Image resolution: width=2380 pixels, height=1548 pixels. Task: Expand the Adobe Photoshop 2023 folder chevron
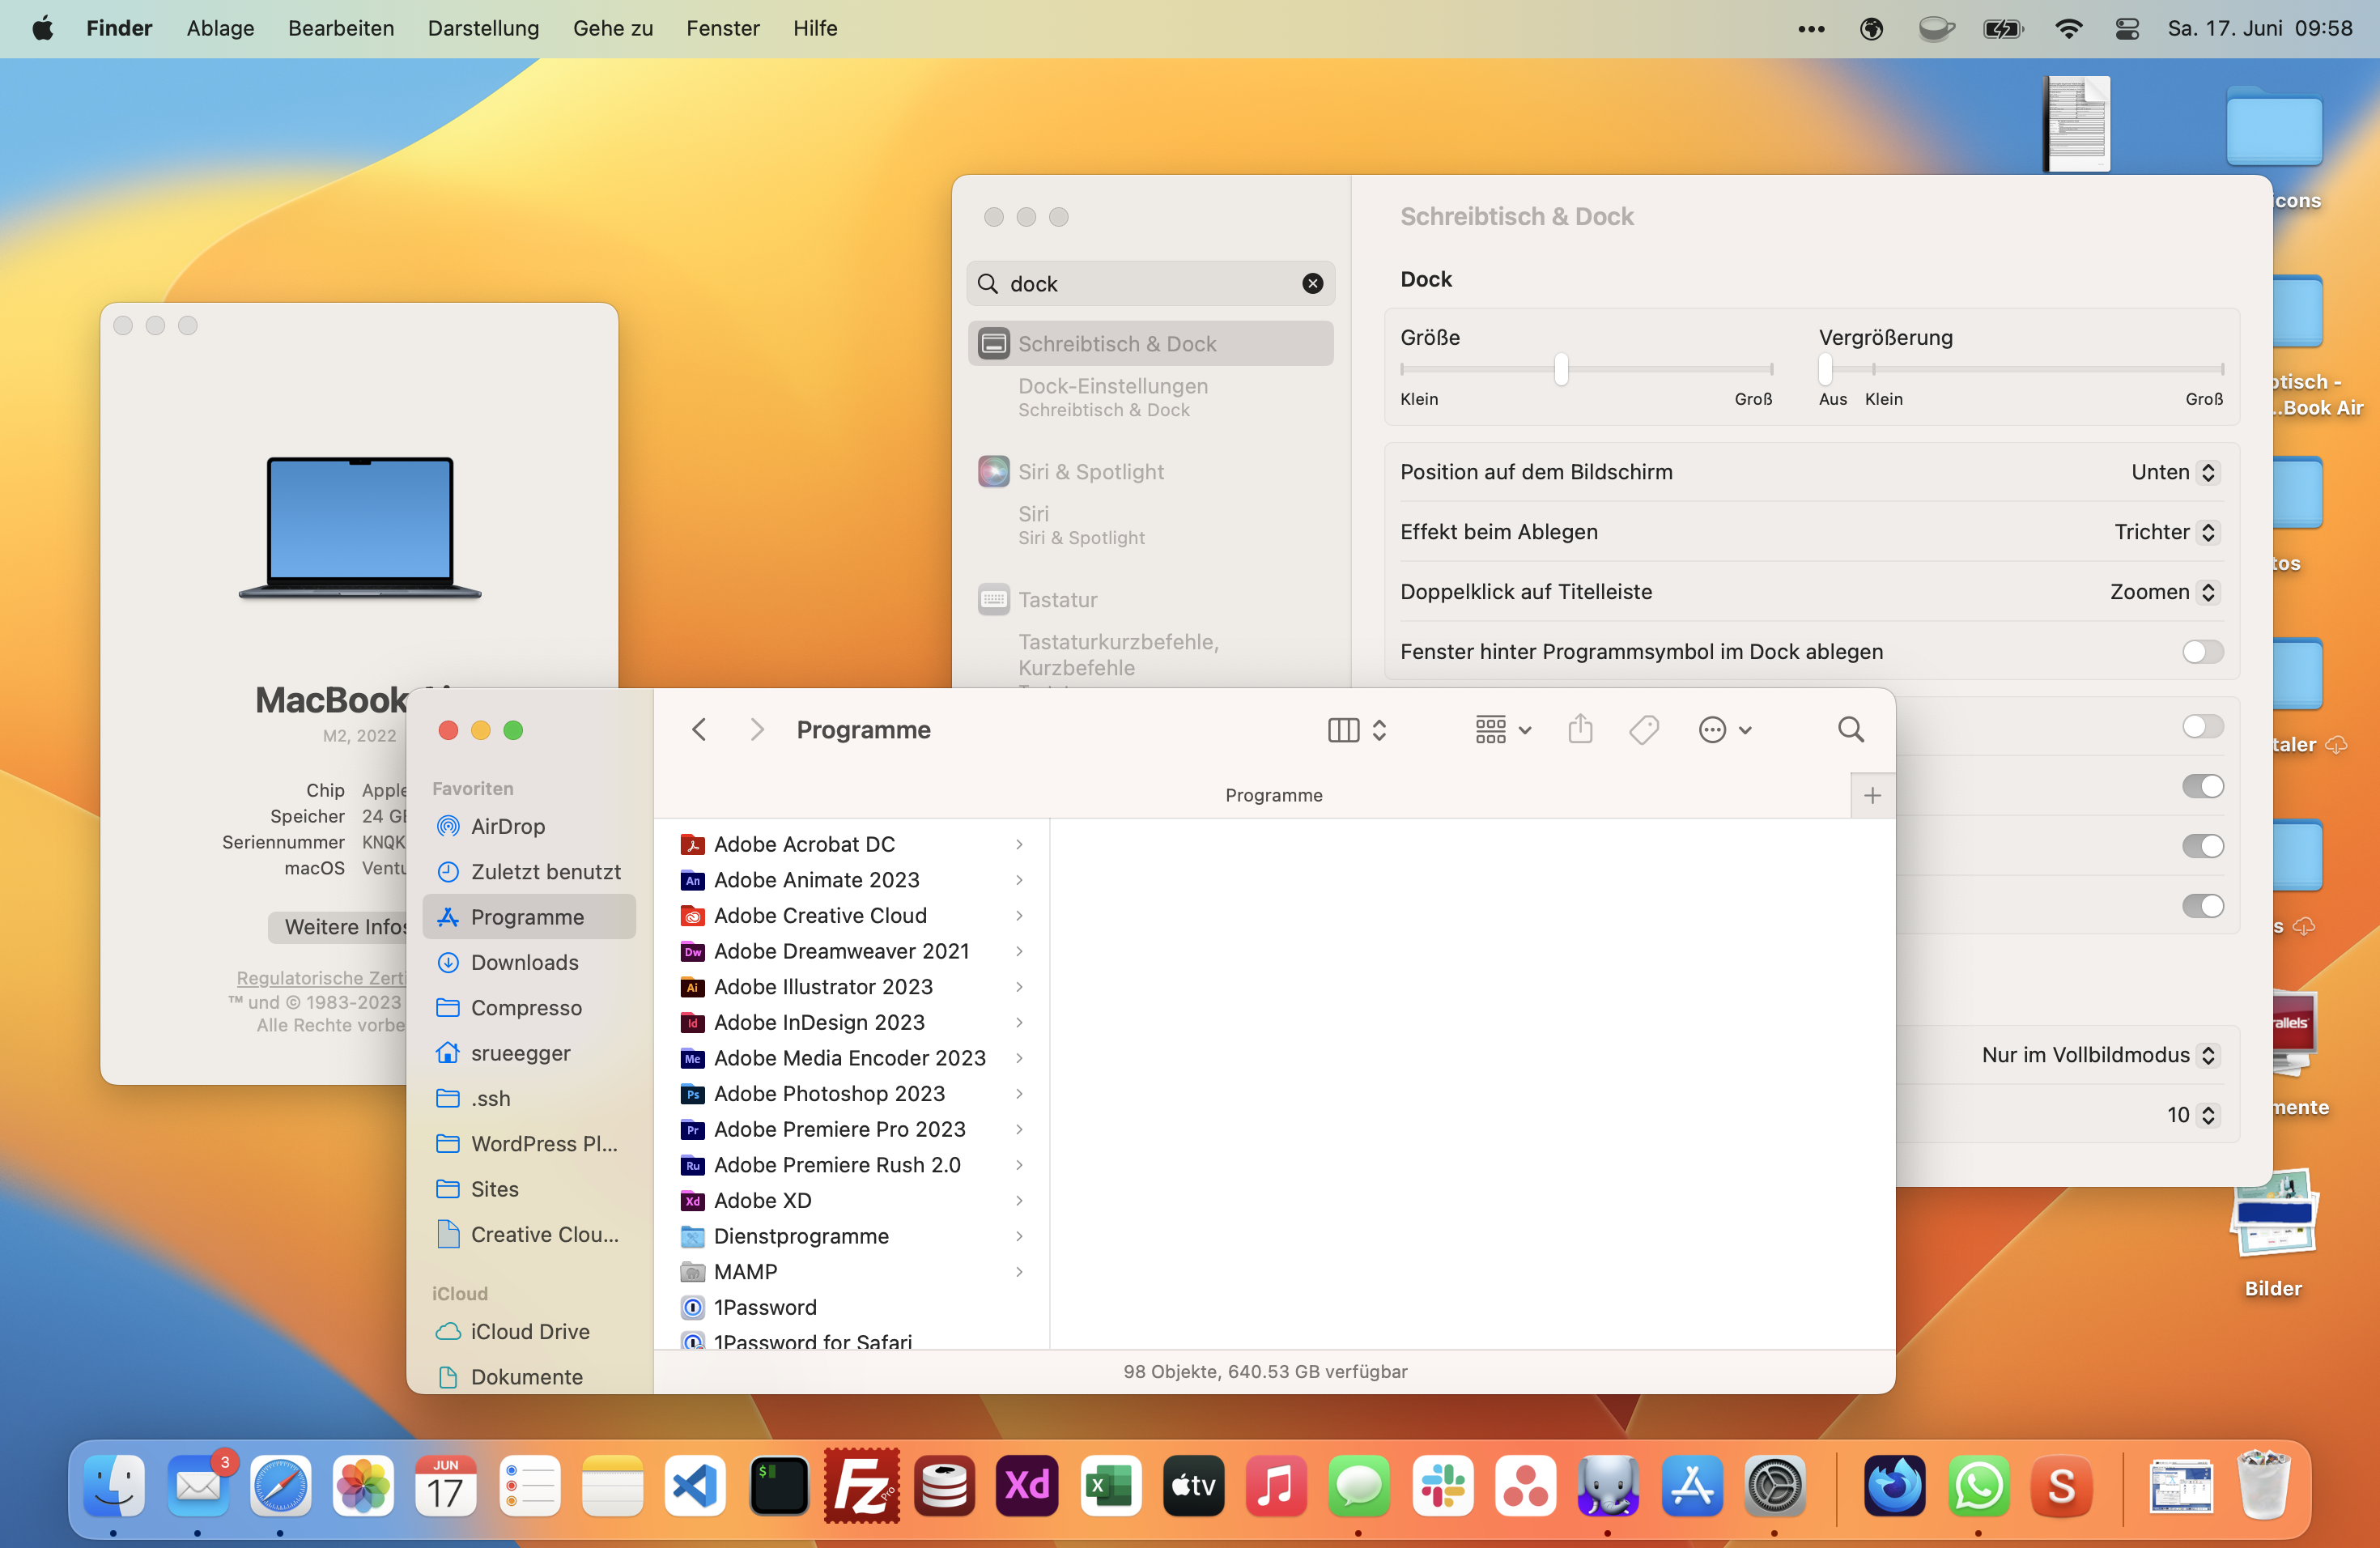pos(1019,1094)
